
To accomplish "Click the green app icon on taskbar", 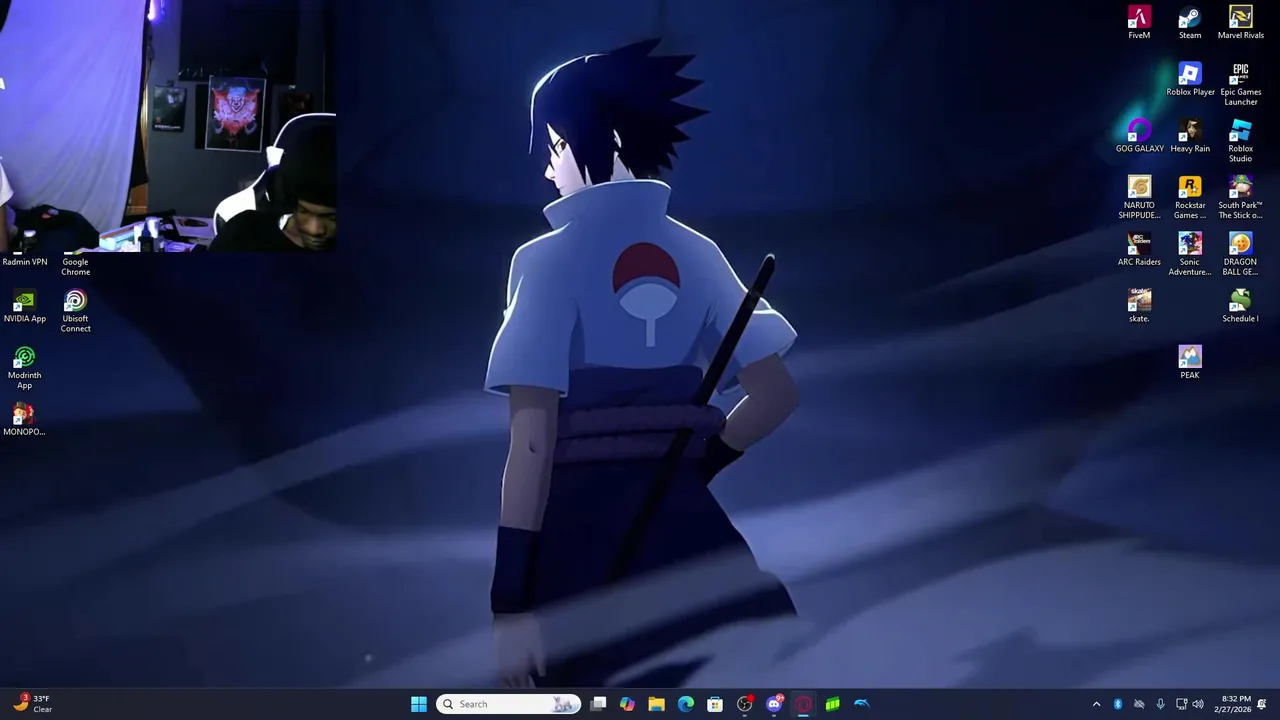I will pos(832,704).
